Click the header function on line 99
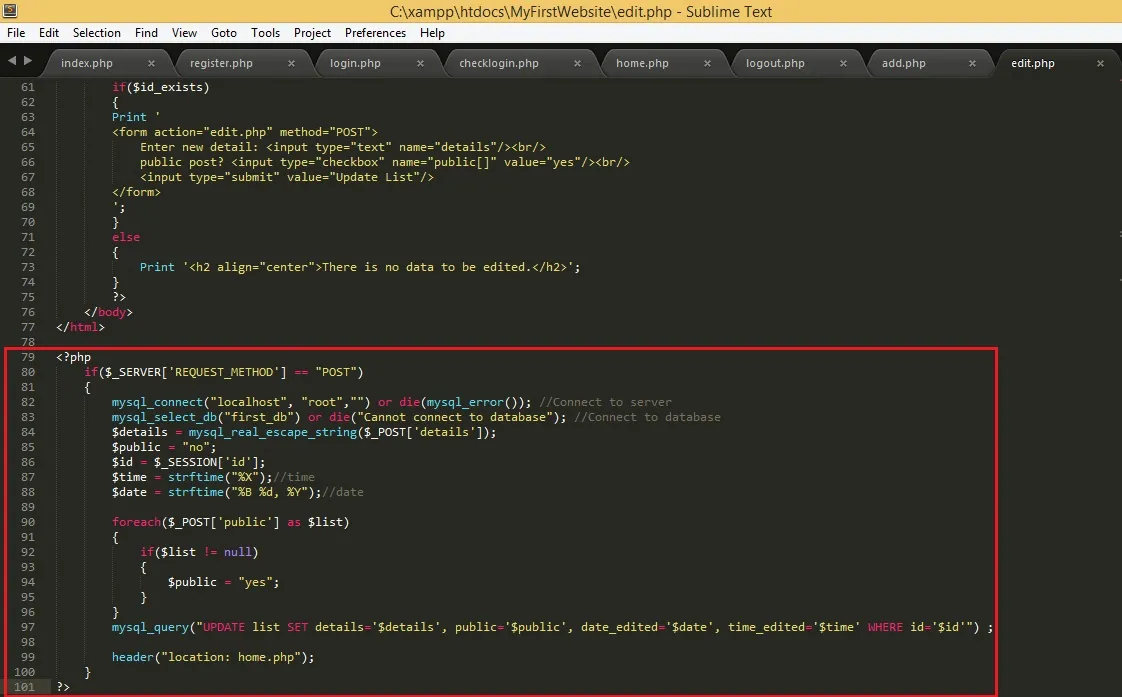 [133, 657]
